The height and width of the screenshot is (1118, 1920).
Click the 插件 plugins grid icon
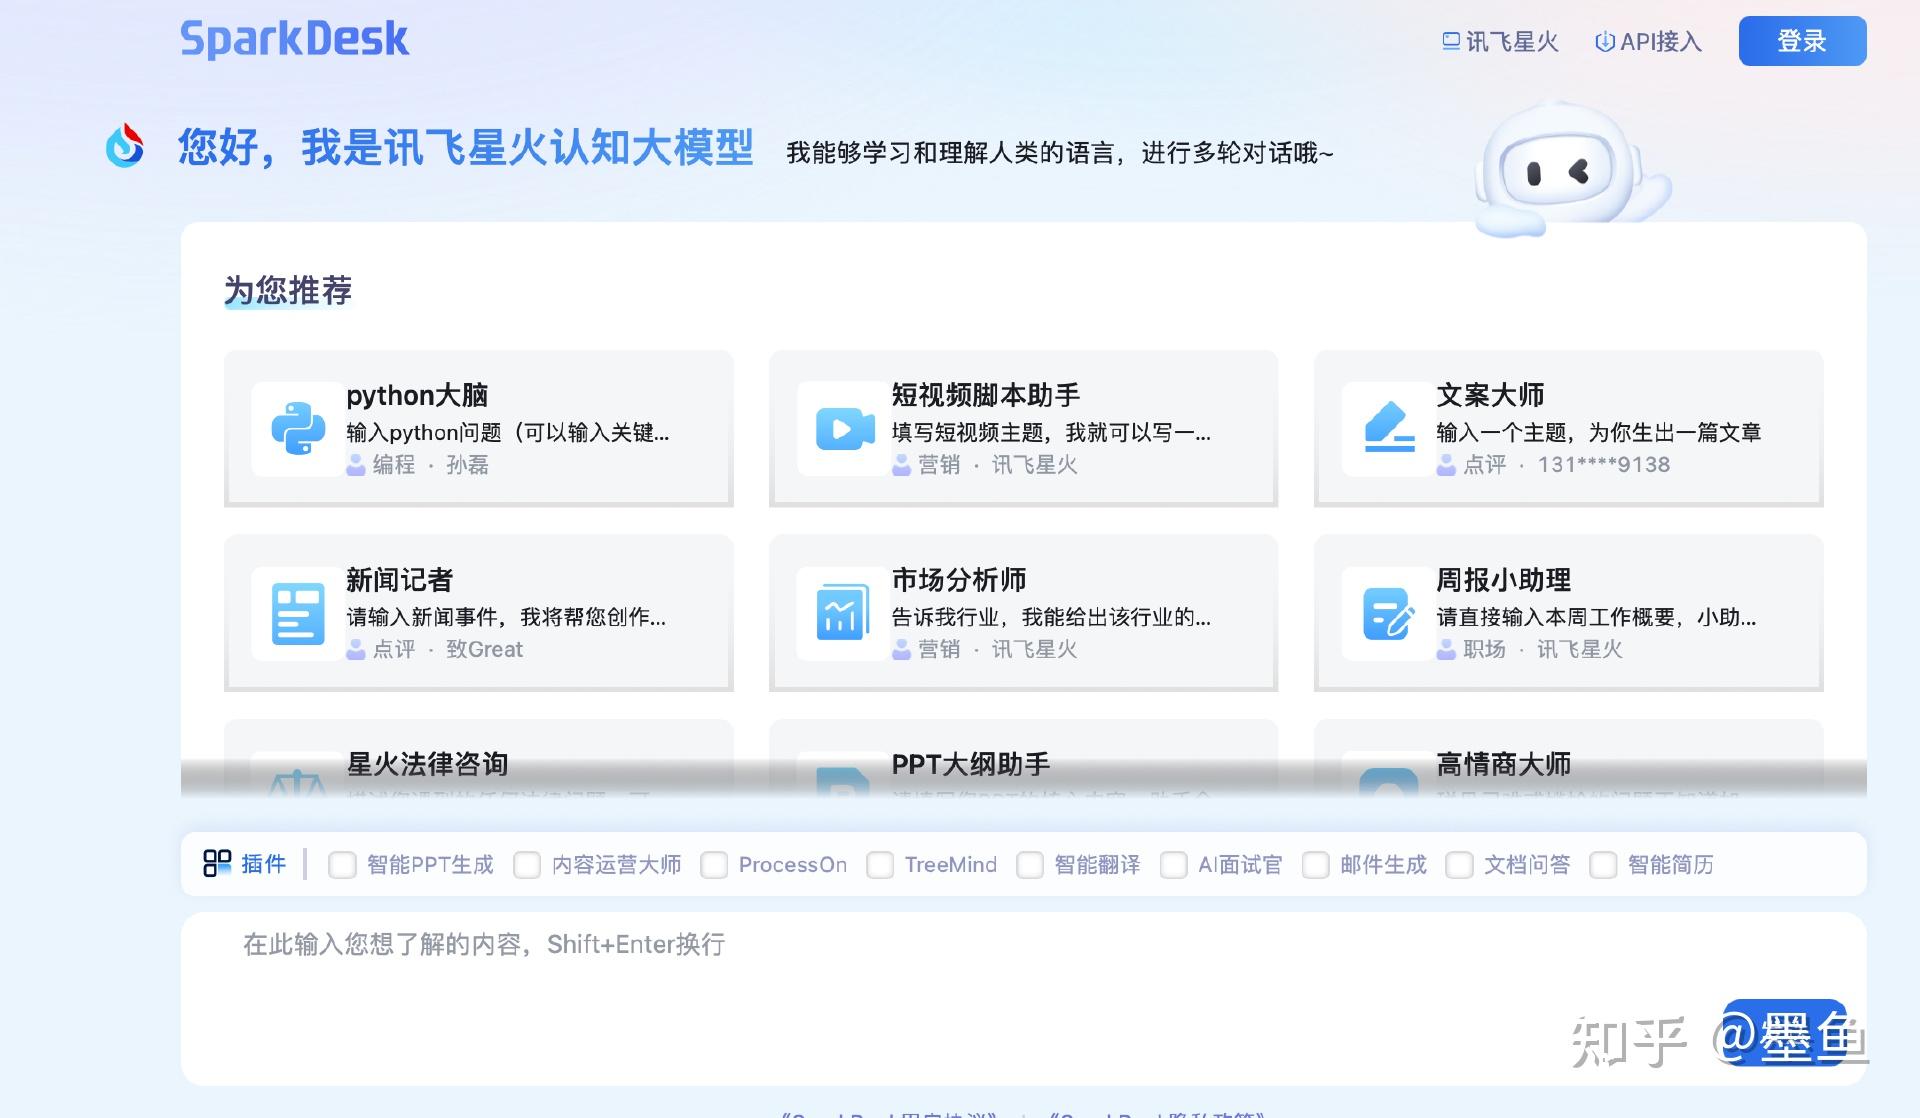pyautogui.click(x=217, y=863)
